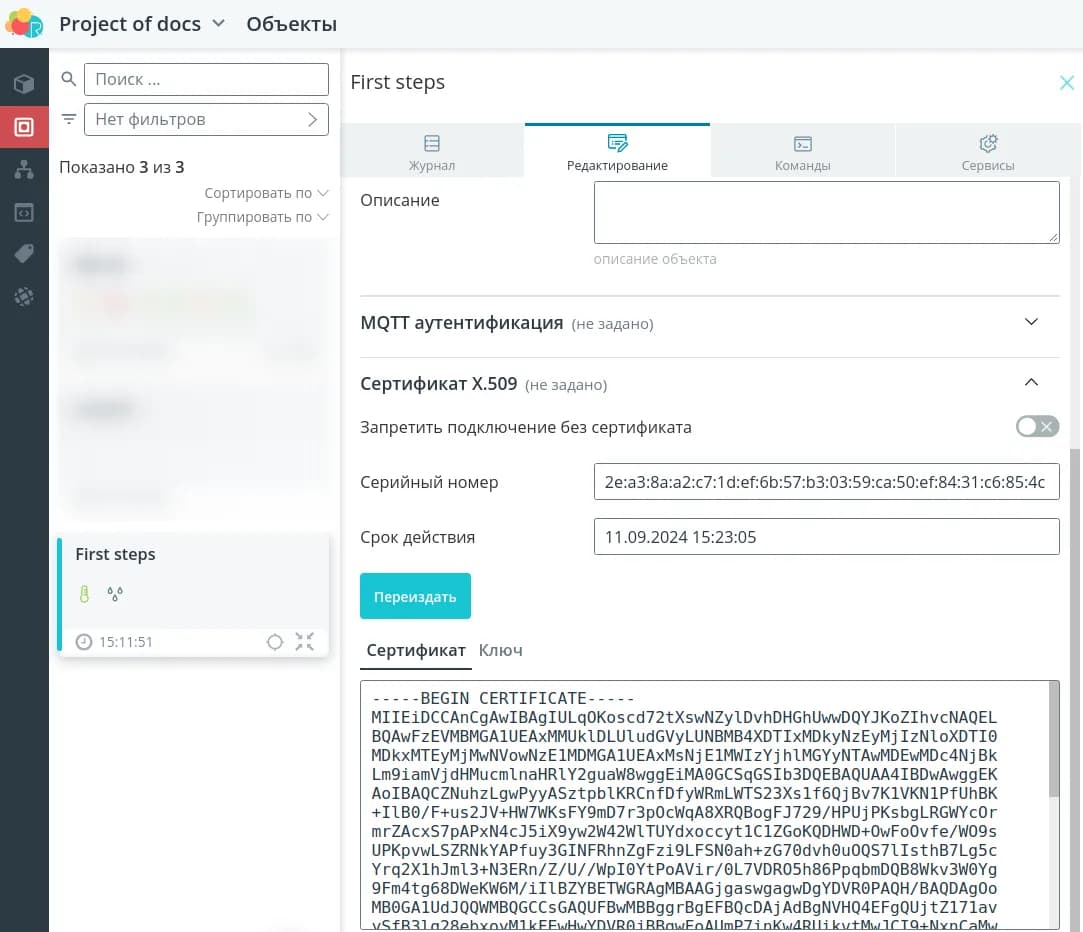Open the tag icon in the sidebar
Image resolution: width=1083 pixels, height=932 pixels.
[x=24, y=254]
